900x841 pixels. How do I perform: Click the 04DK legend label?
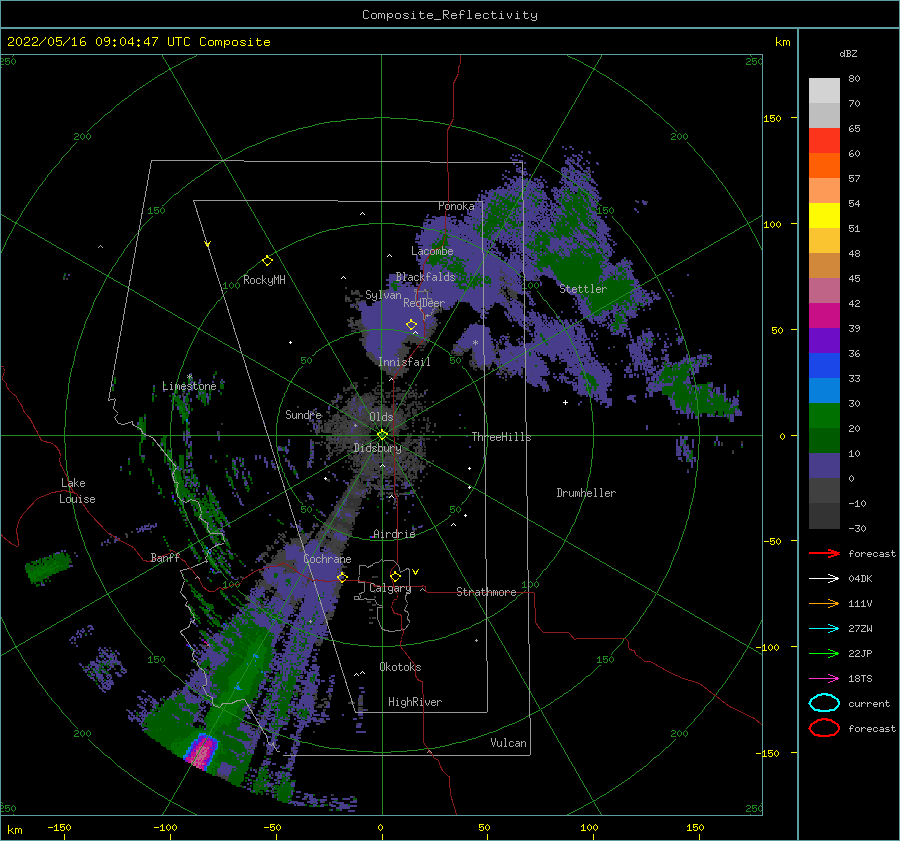click(860, 579)
